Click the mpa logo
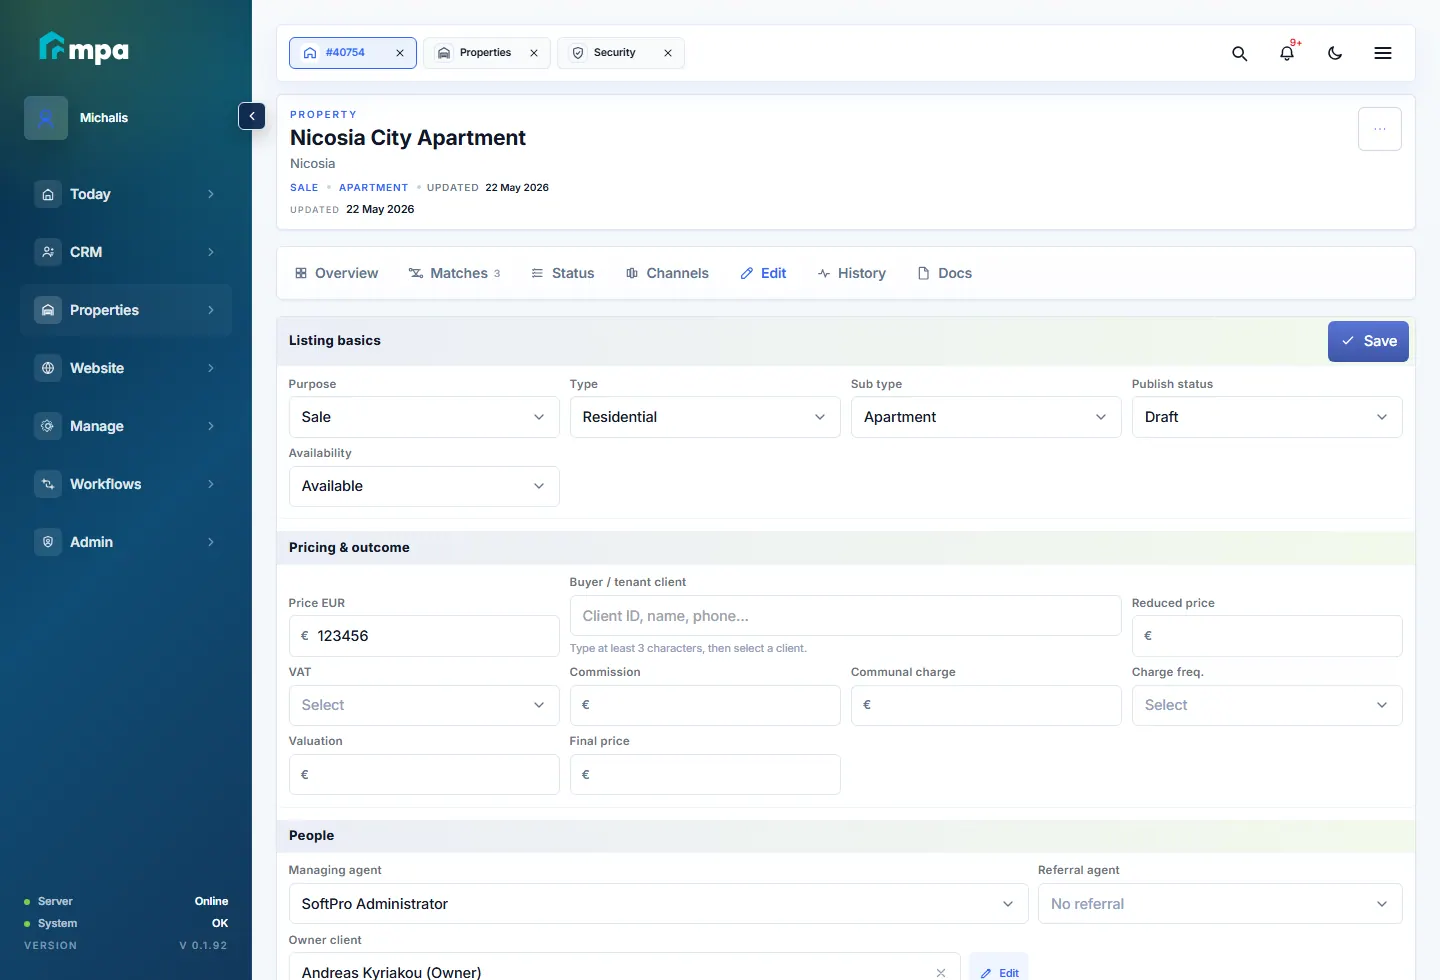The image size is (1440, 980). coord(84,48)
